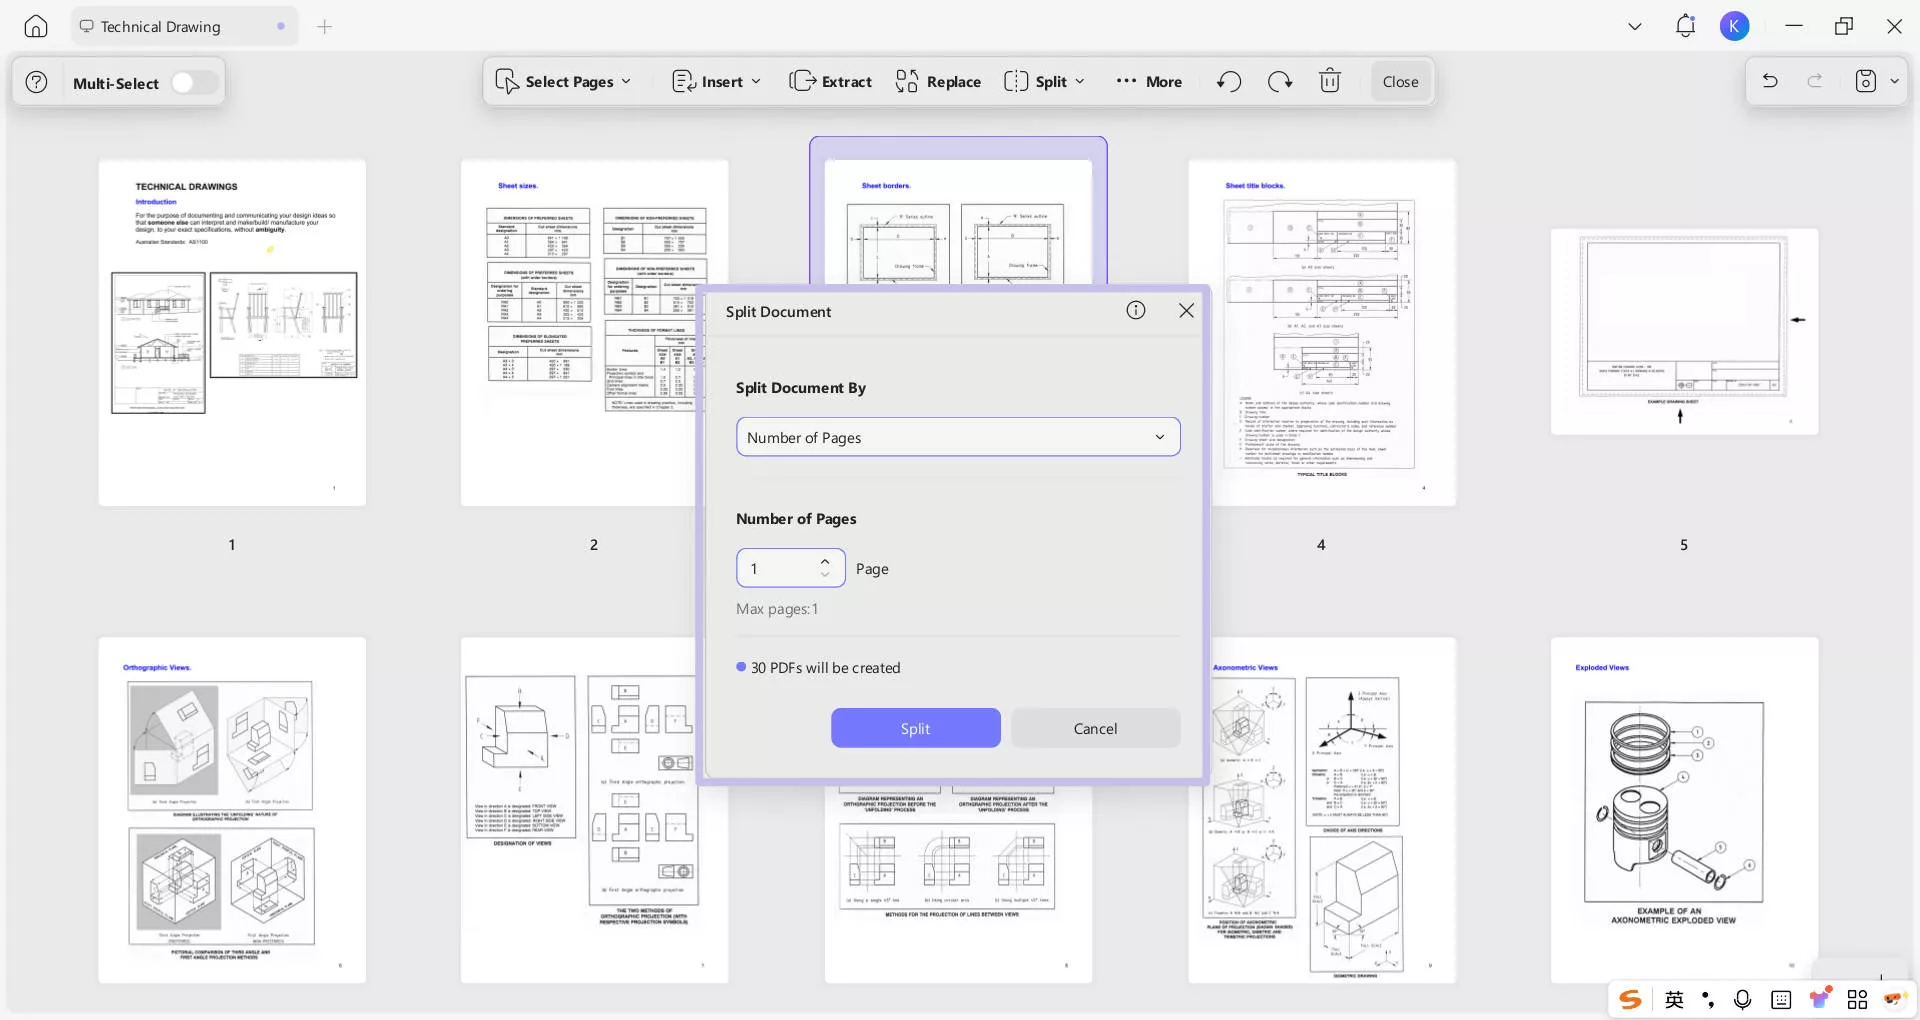Click the Sogou input method S icon
The width and height of the screenshot is (1920, 1020).
click(1630, 999)
